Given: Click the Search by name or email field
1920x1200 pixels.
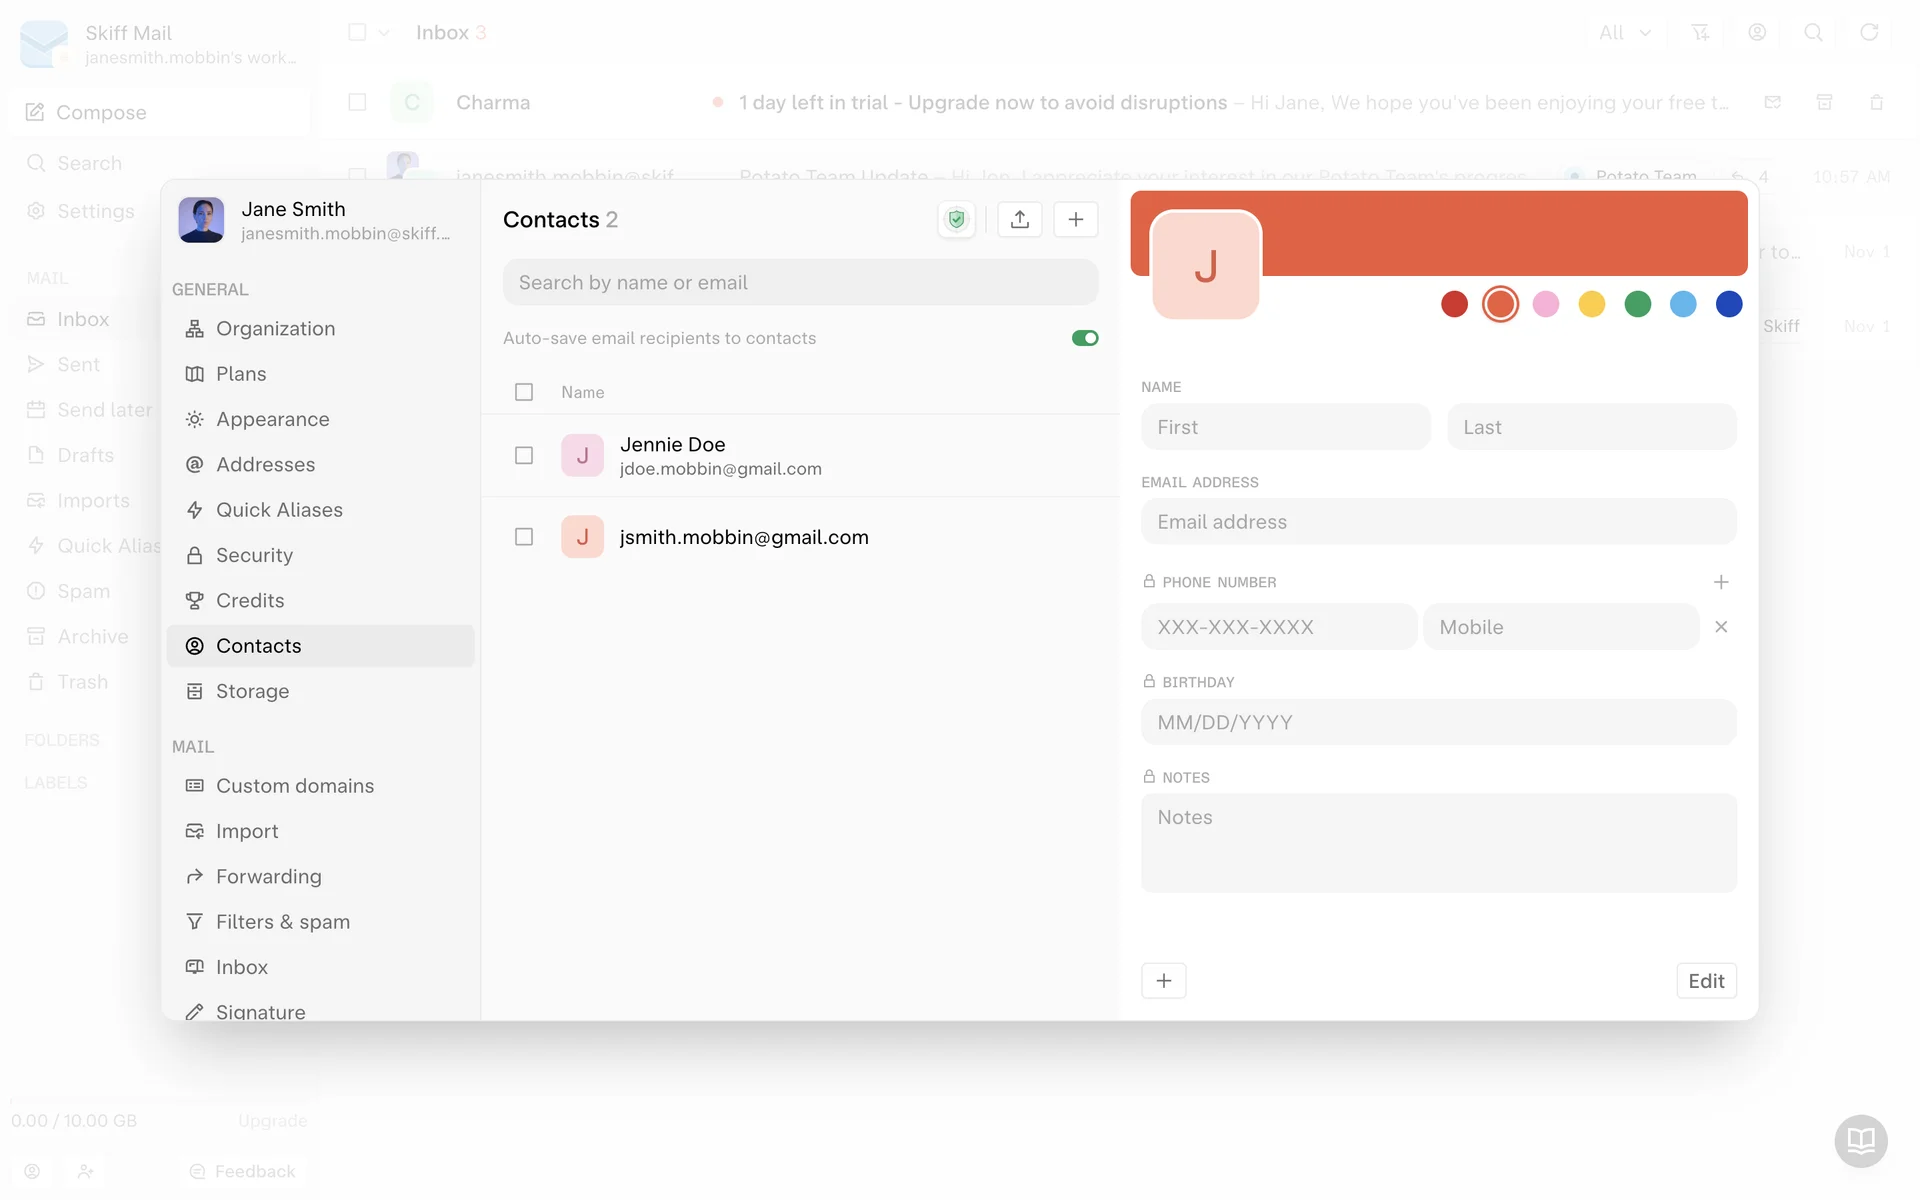Looking at the screenshot, I should coord(800,283).
